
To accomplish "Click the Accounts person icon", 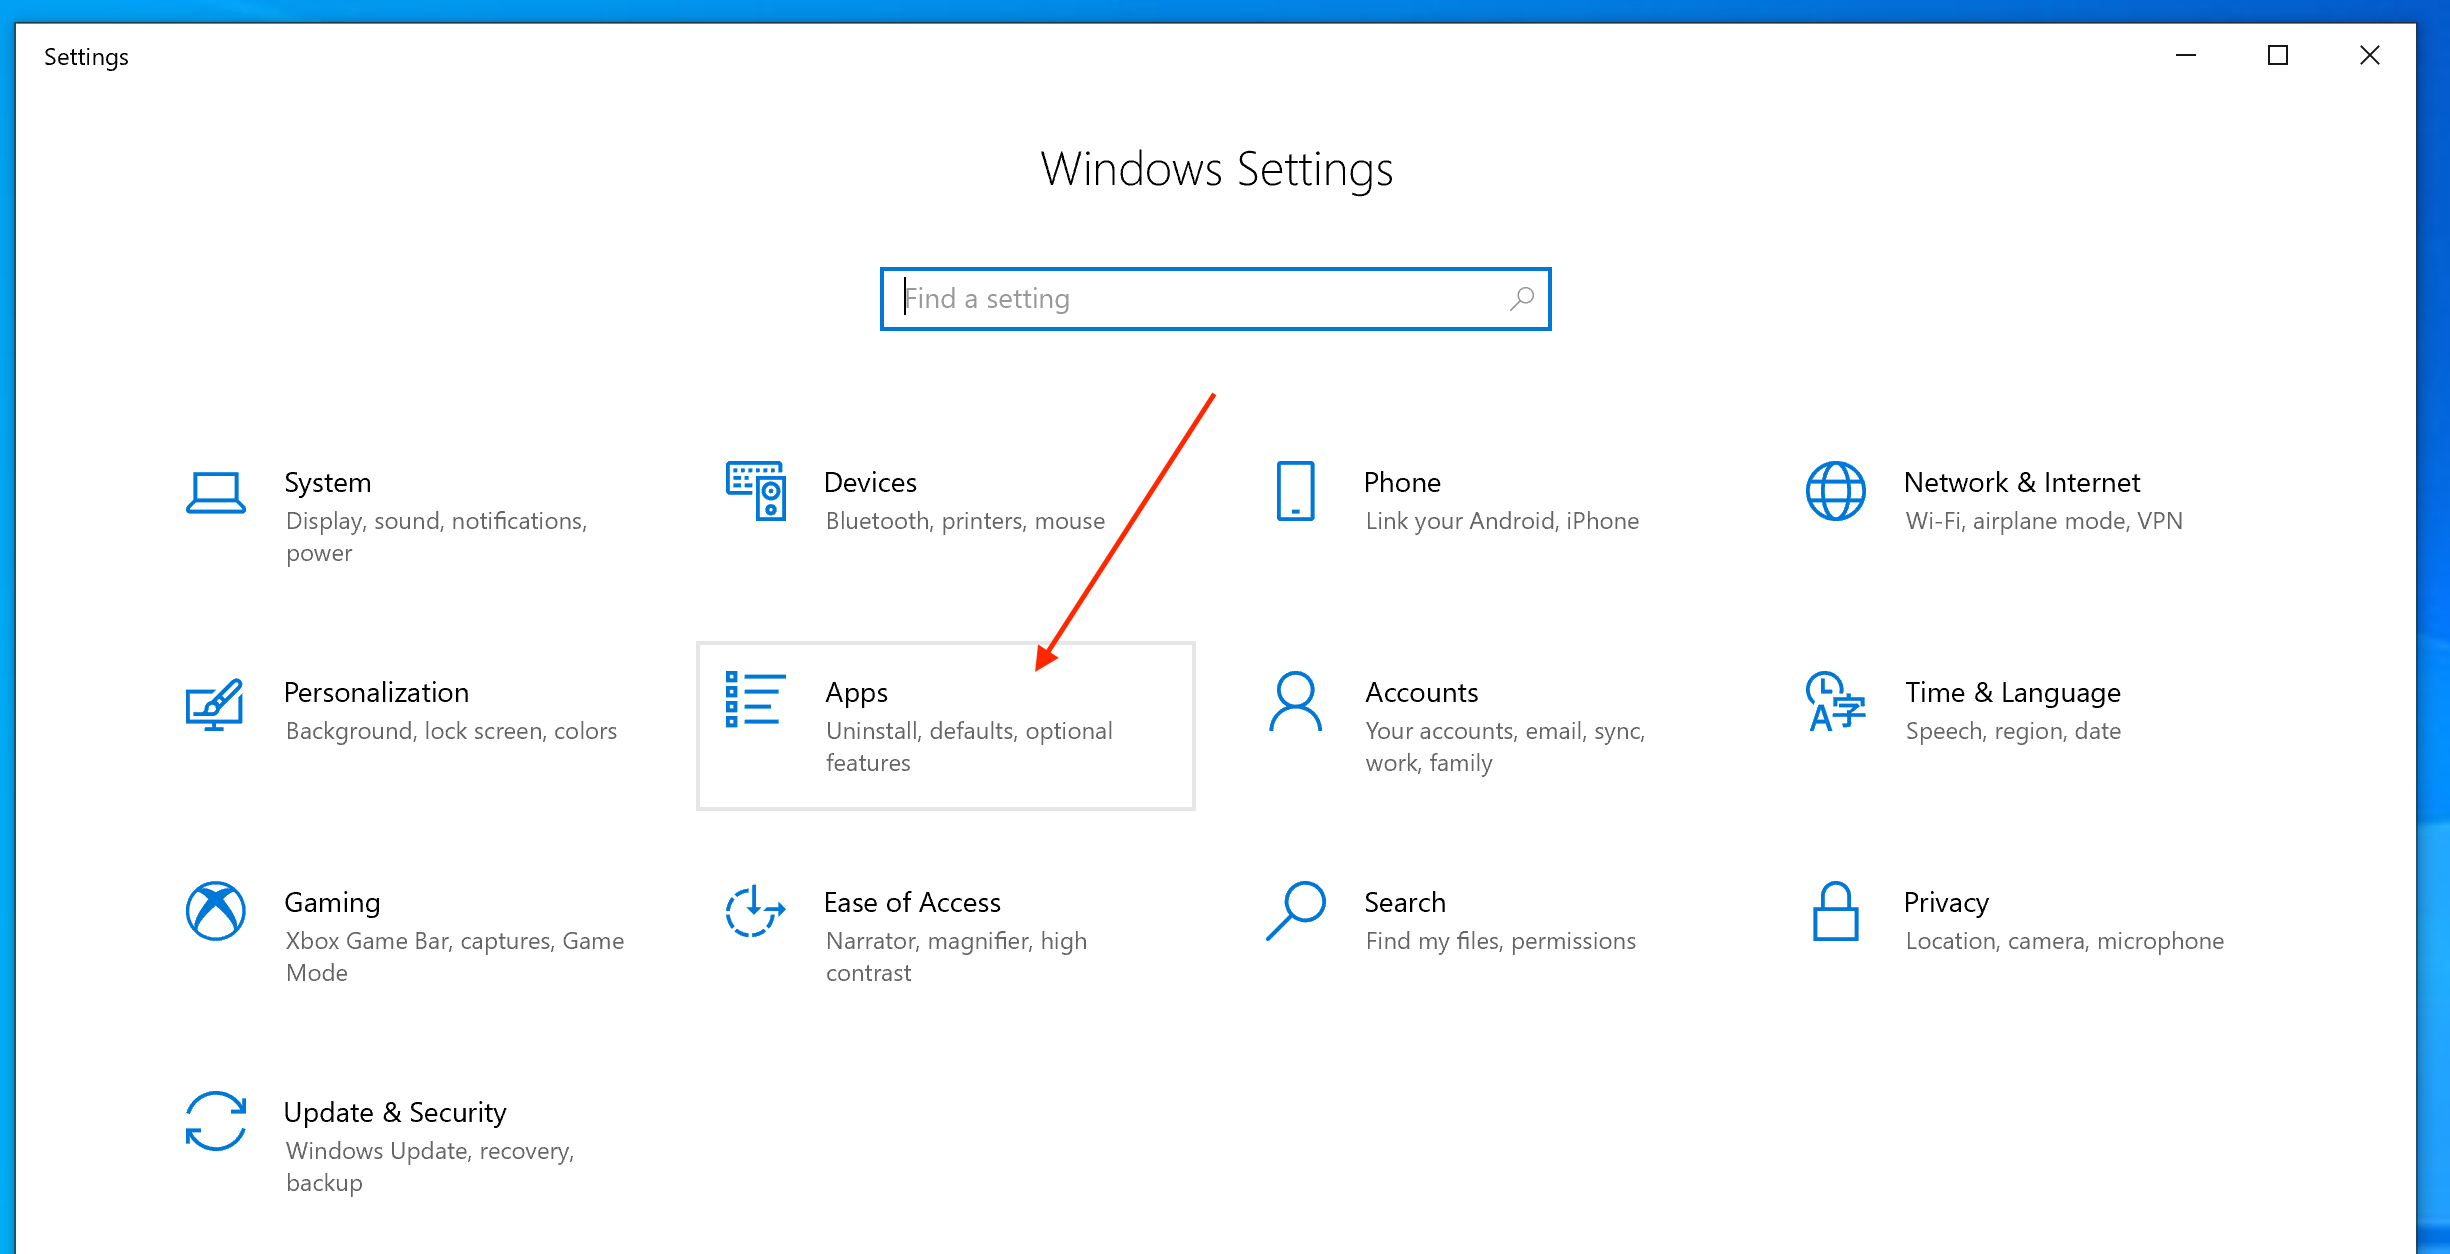I will coord(1295,702).
